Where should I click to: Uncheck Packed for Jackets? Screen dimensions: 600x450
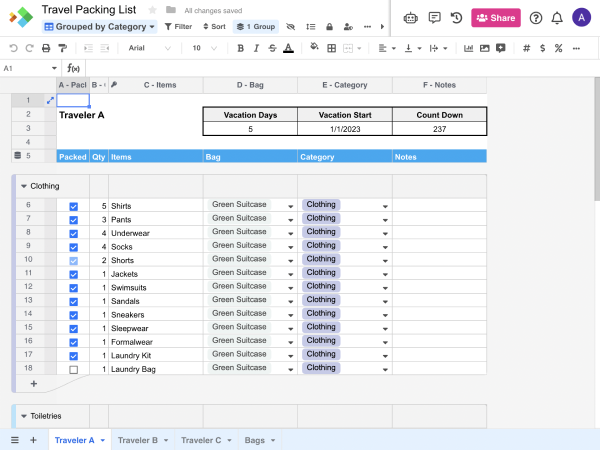(73, 274)
